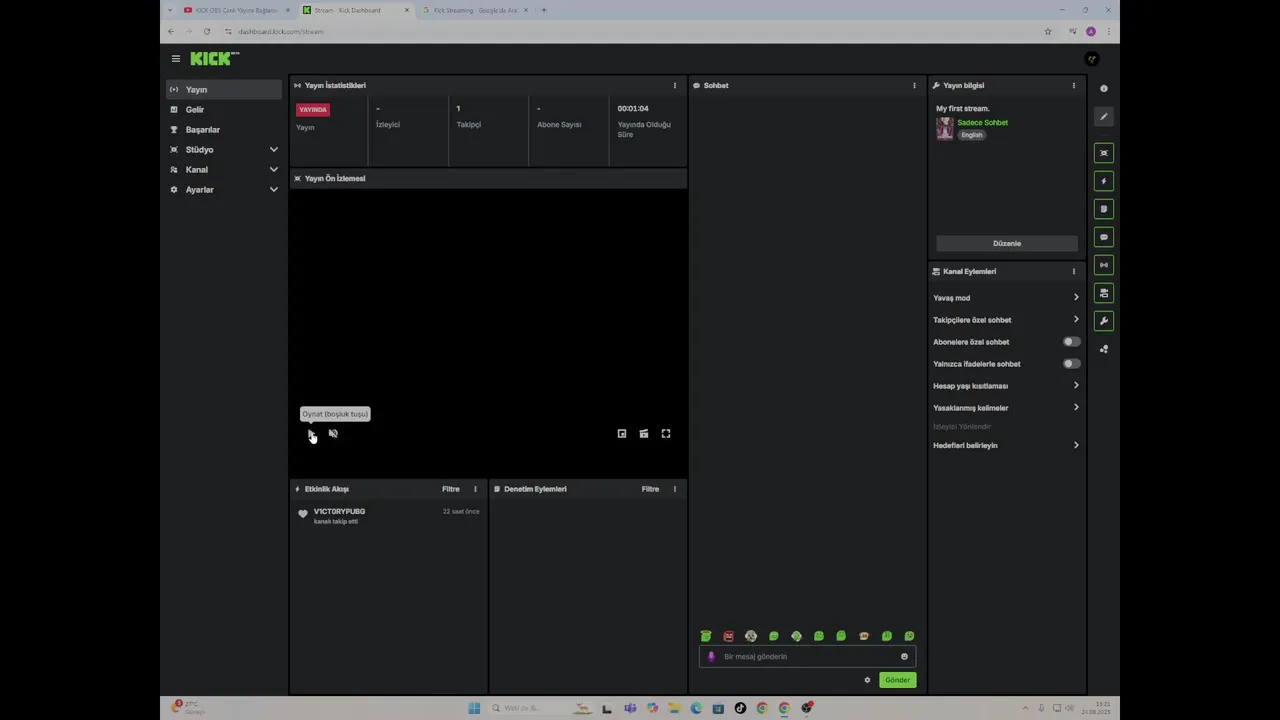Screen dimensions: 1280x720
Task: Toggle the broadcast signal panel icon
Action: coord(1104,265)
